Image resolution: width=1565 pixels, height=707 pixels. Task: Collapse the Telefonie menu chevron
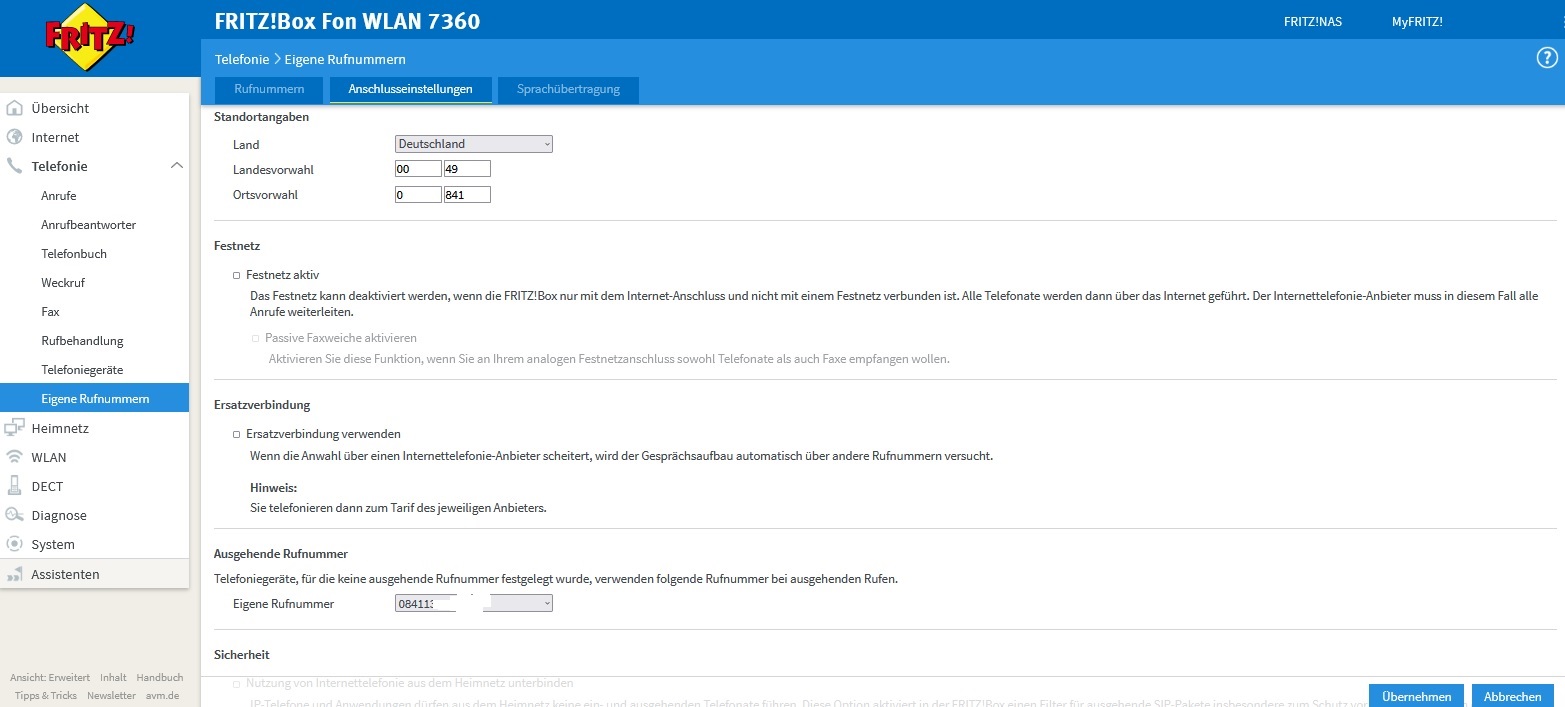point(176,166)
